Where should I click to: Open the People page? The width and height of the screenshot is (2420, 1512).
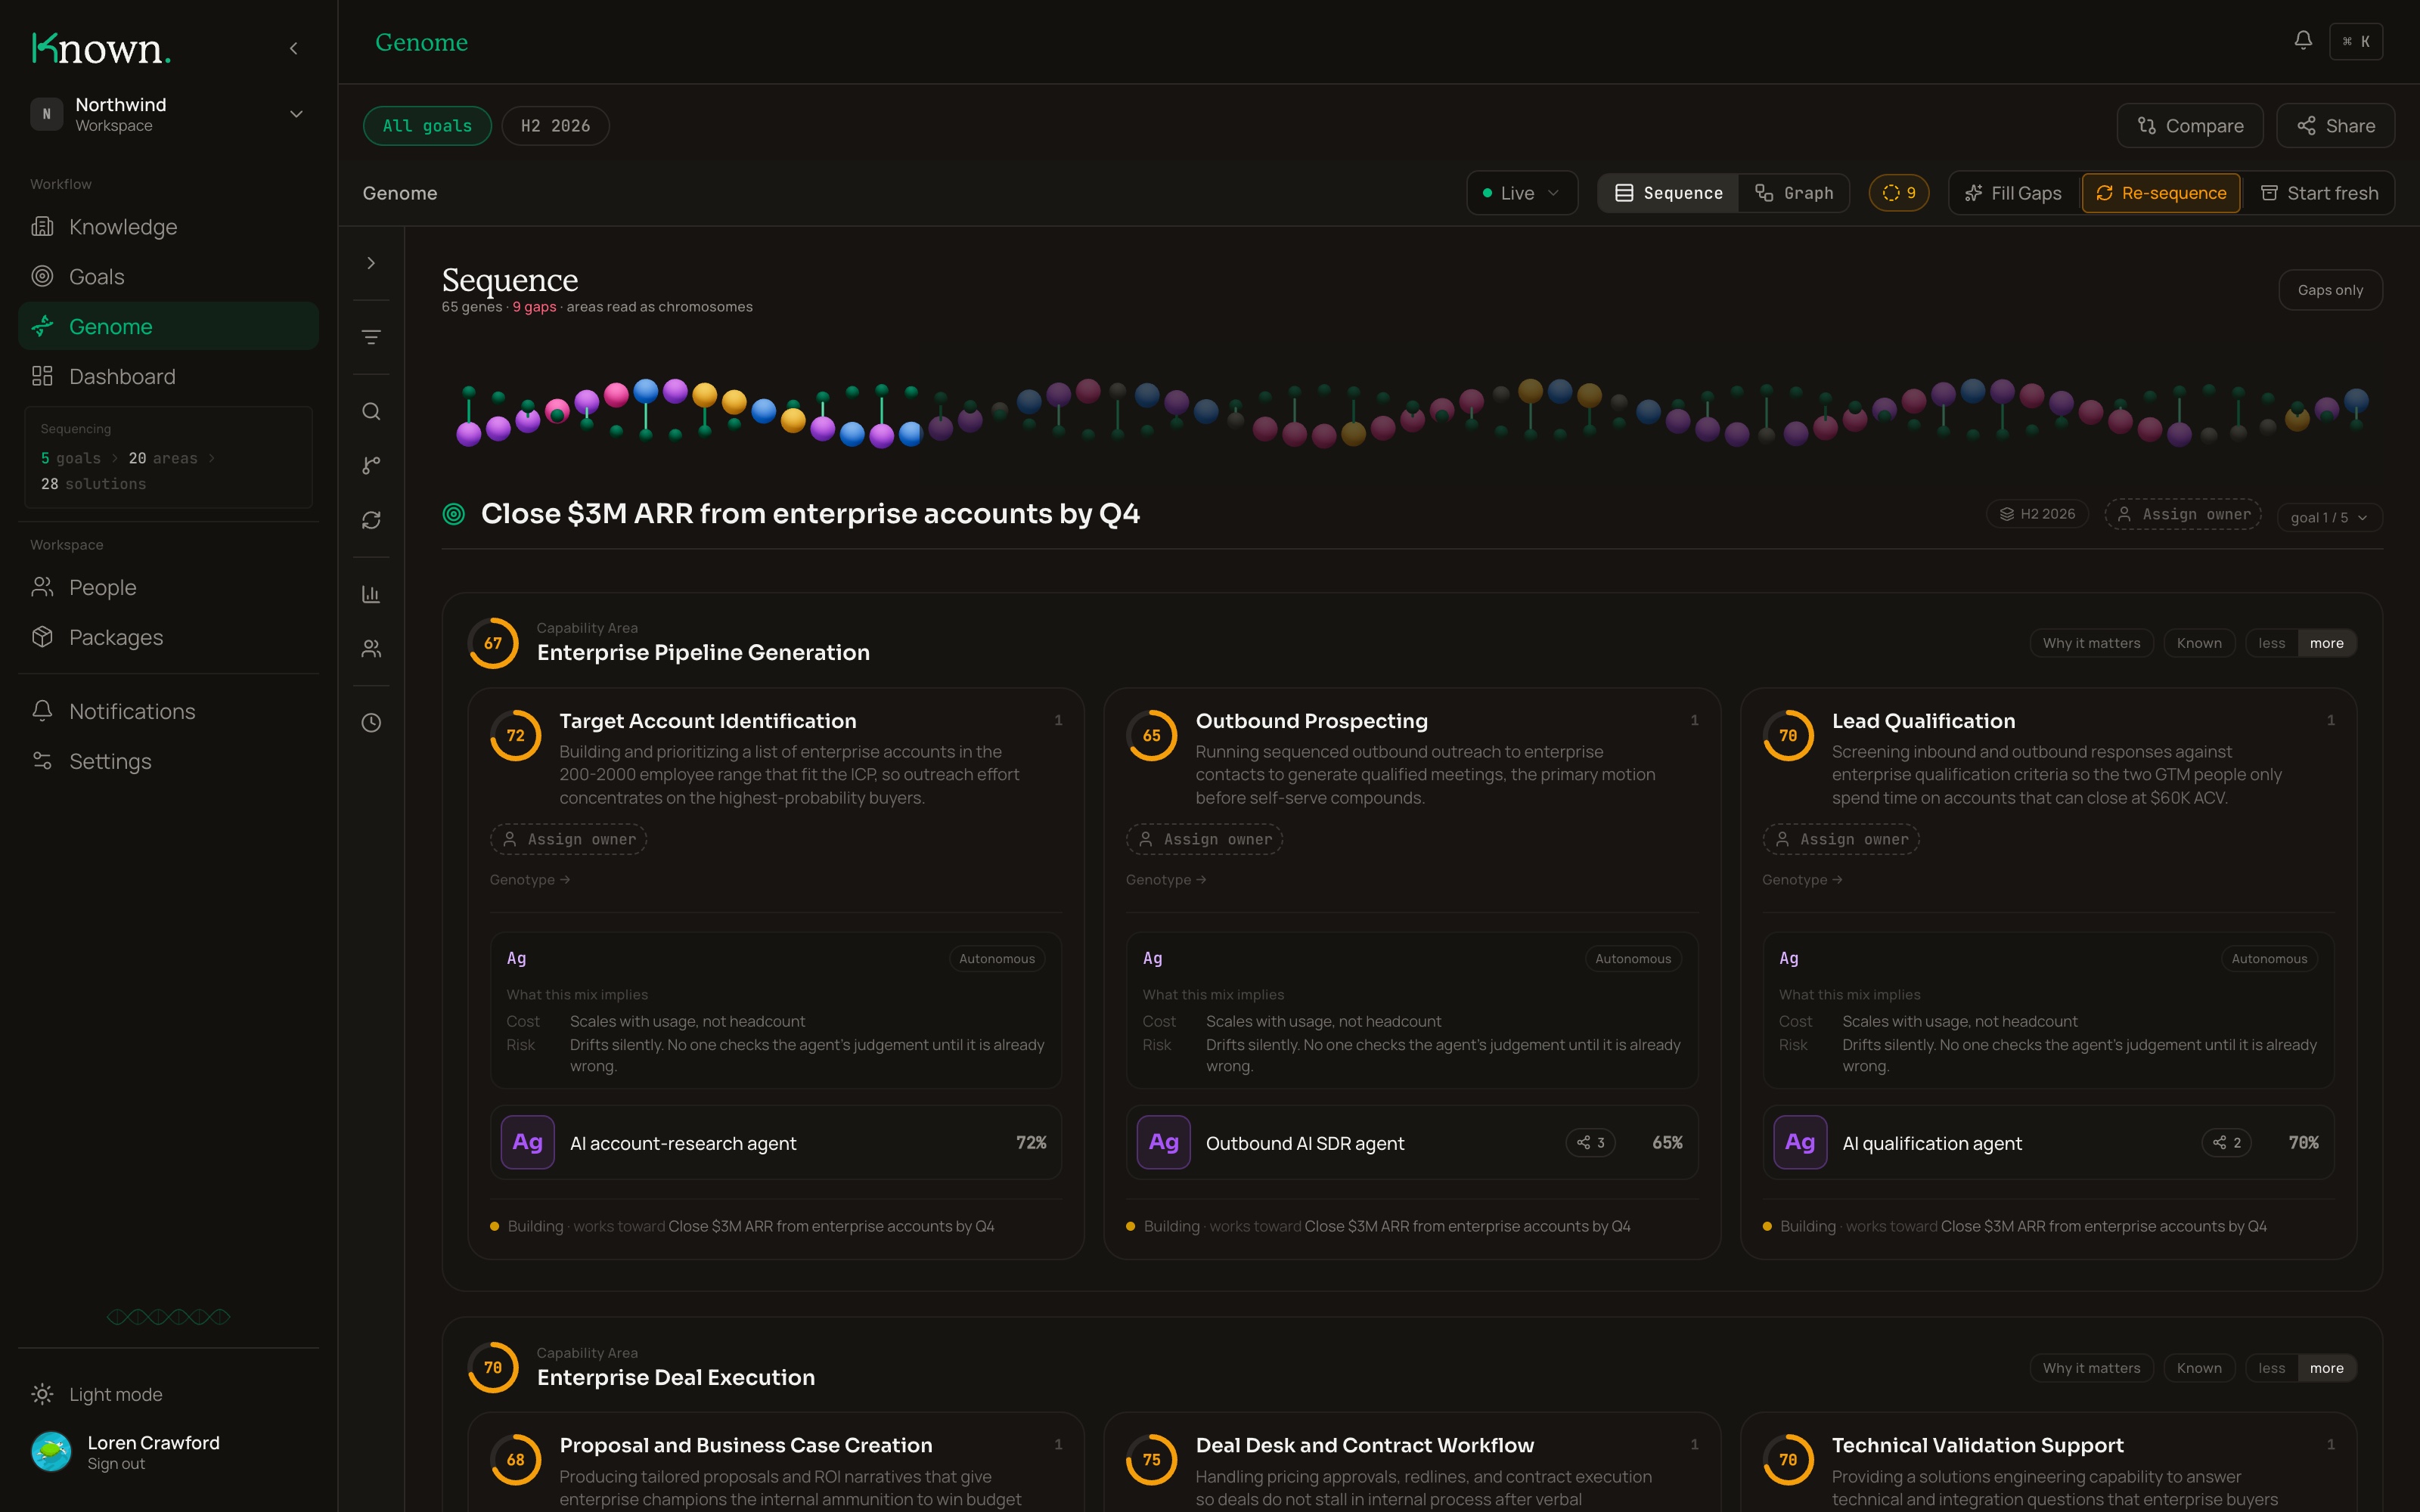[x=168, y=587]
